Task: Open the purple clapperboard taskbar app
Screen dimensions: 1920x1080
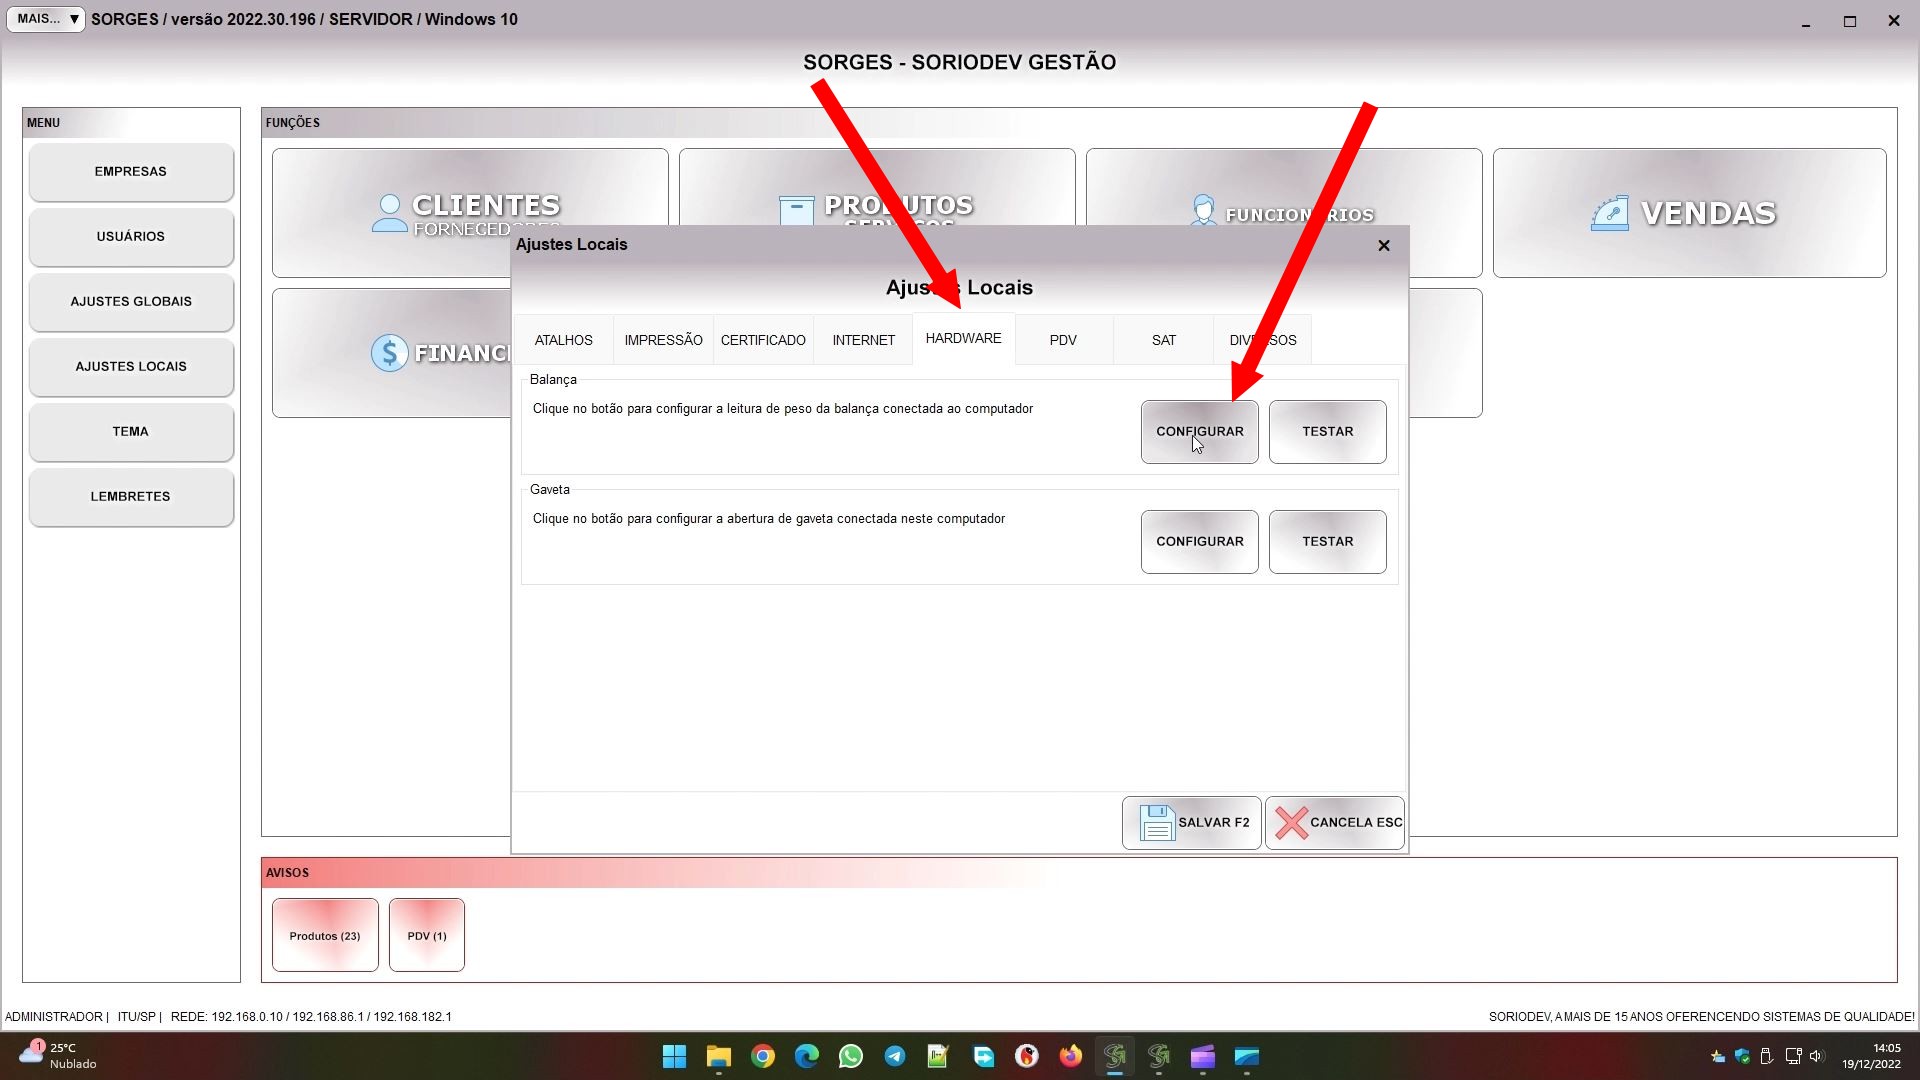Action: coord(1203,1057)
